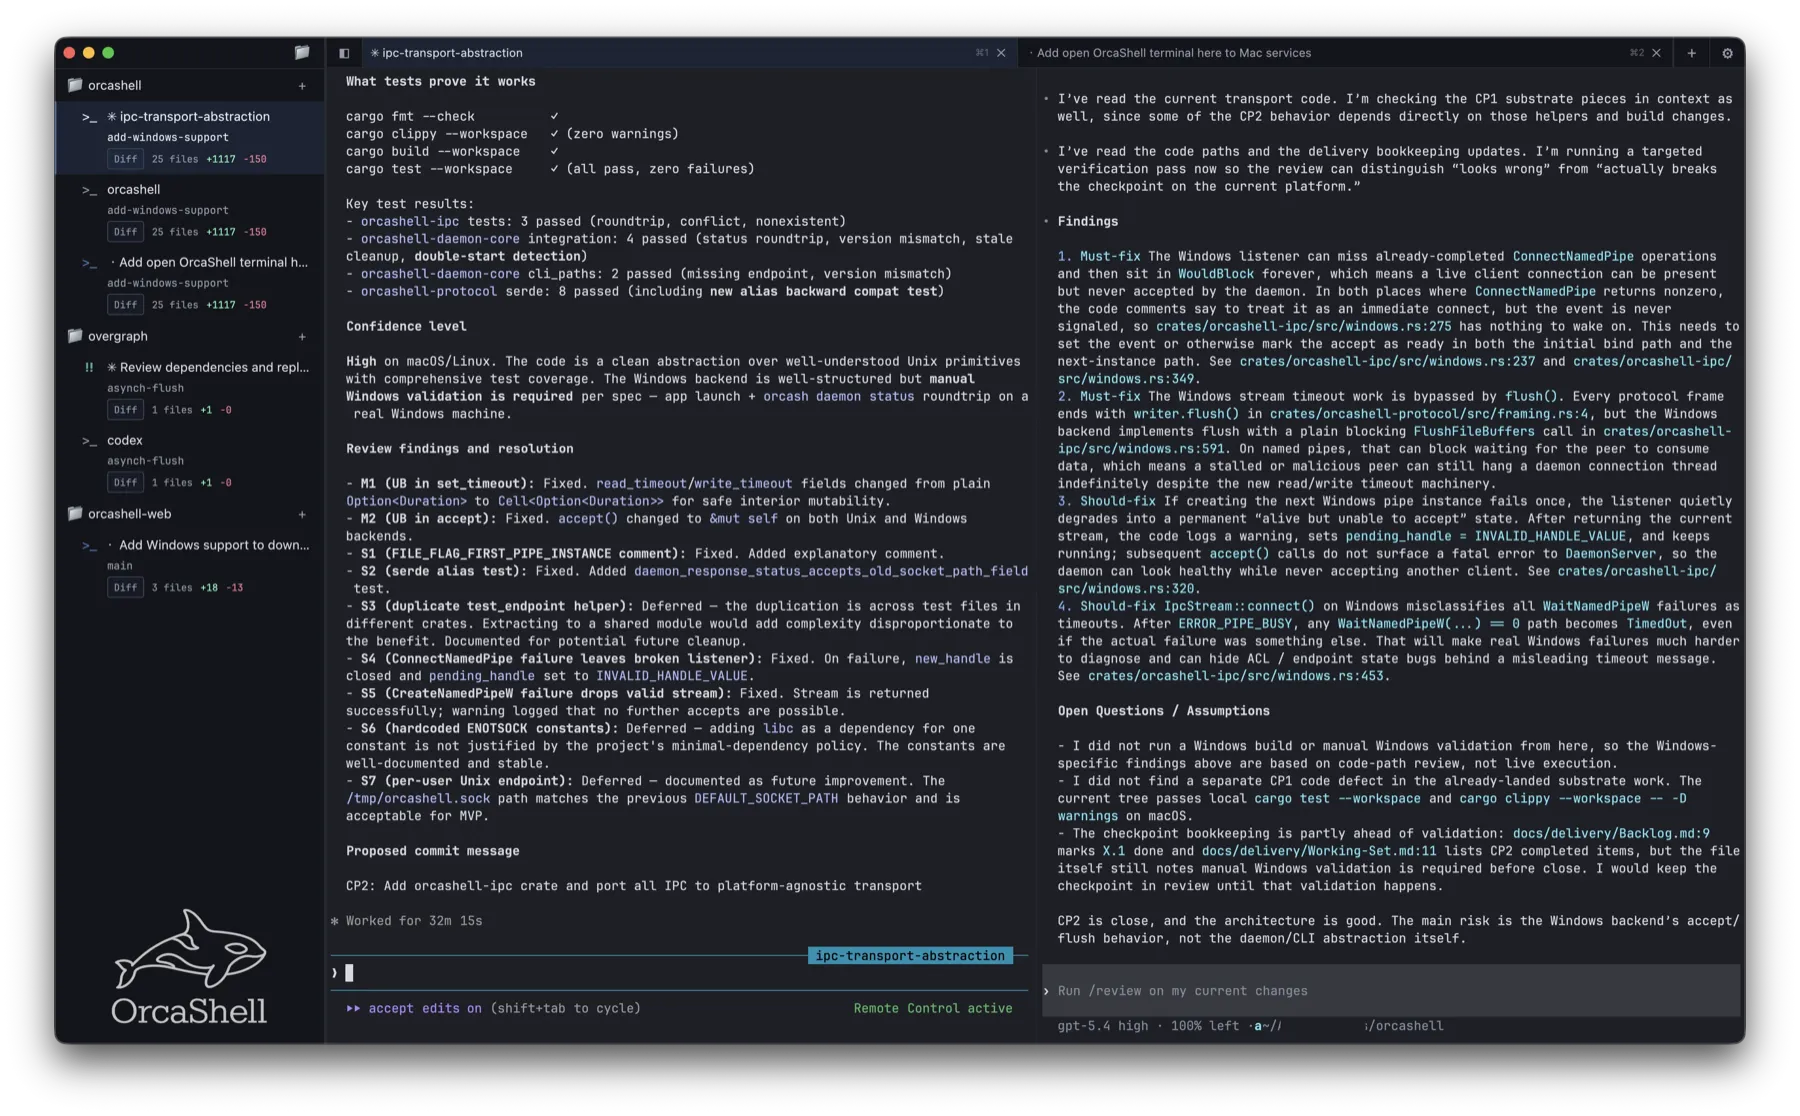Viewport: 1800px width, 1116px height.
Task: Add a new session to orcashell-web project
Action: tap(302, 515)
